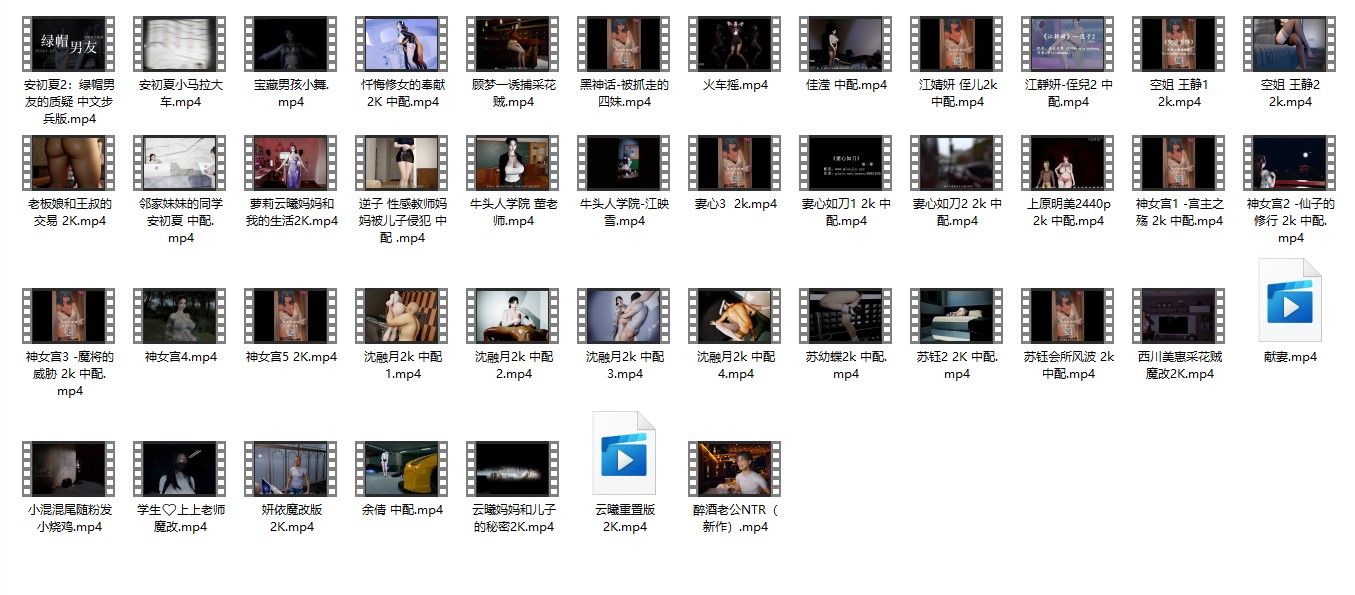Viewport: 1355px width, 595px height.
Task: Select the 神女宫4.mp4 file icon
Action: point(180,316)
